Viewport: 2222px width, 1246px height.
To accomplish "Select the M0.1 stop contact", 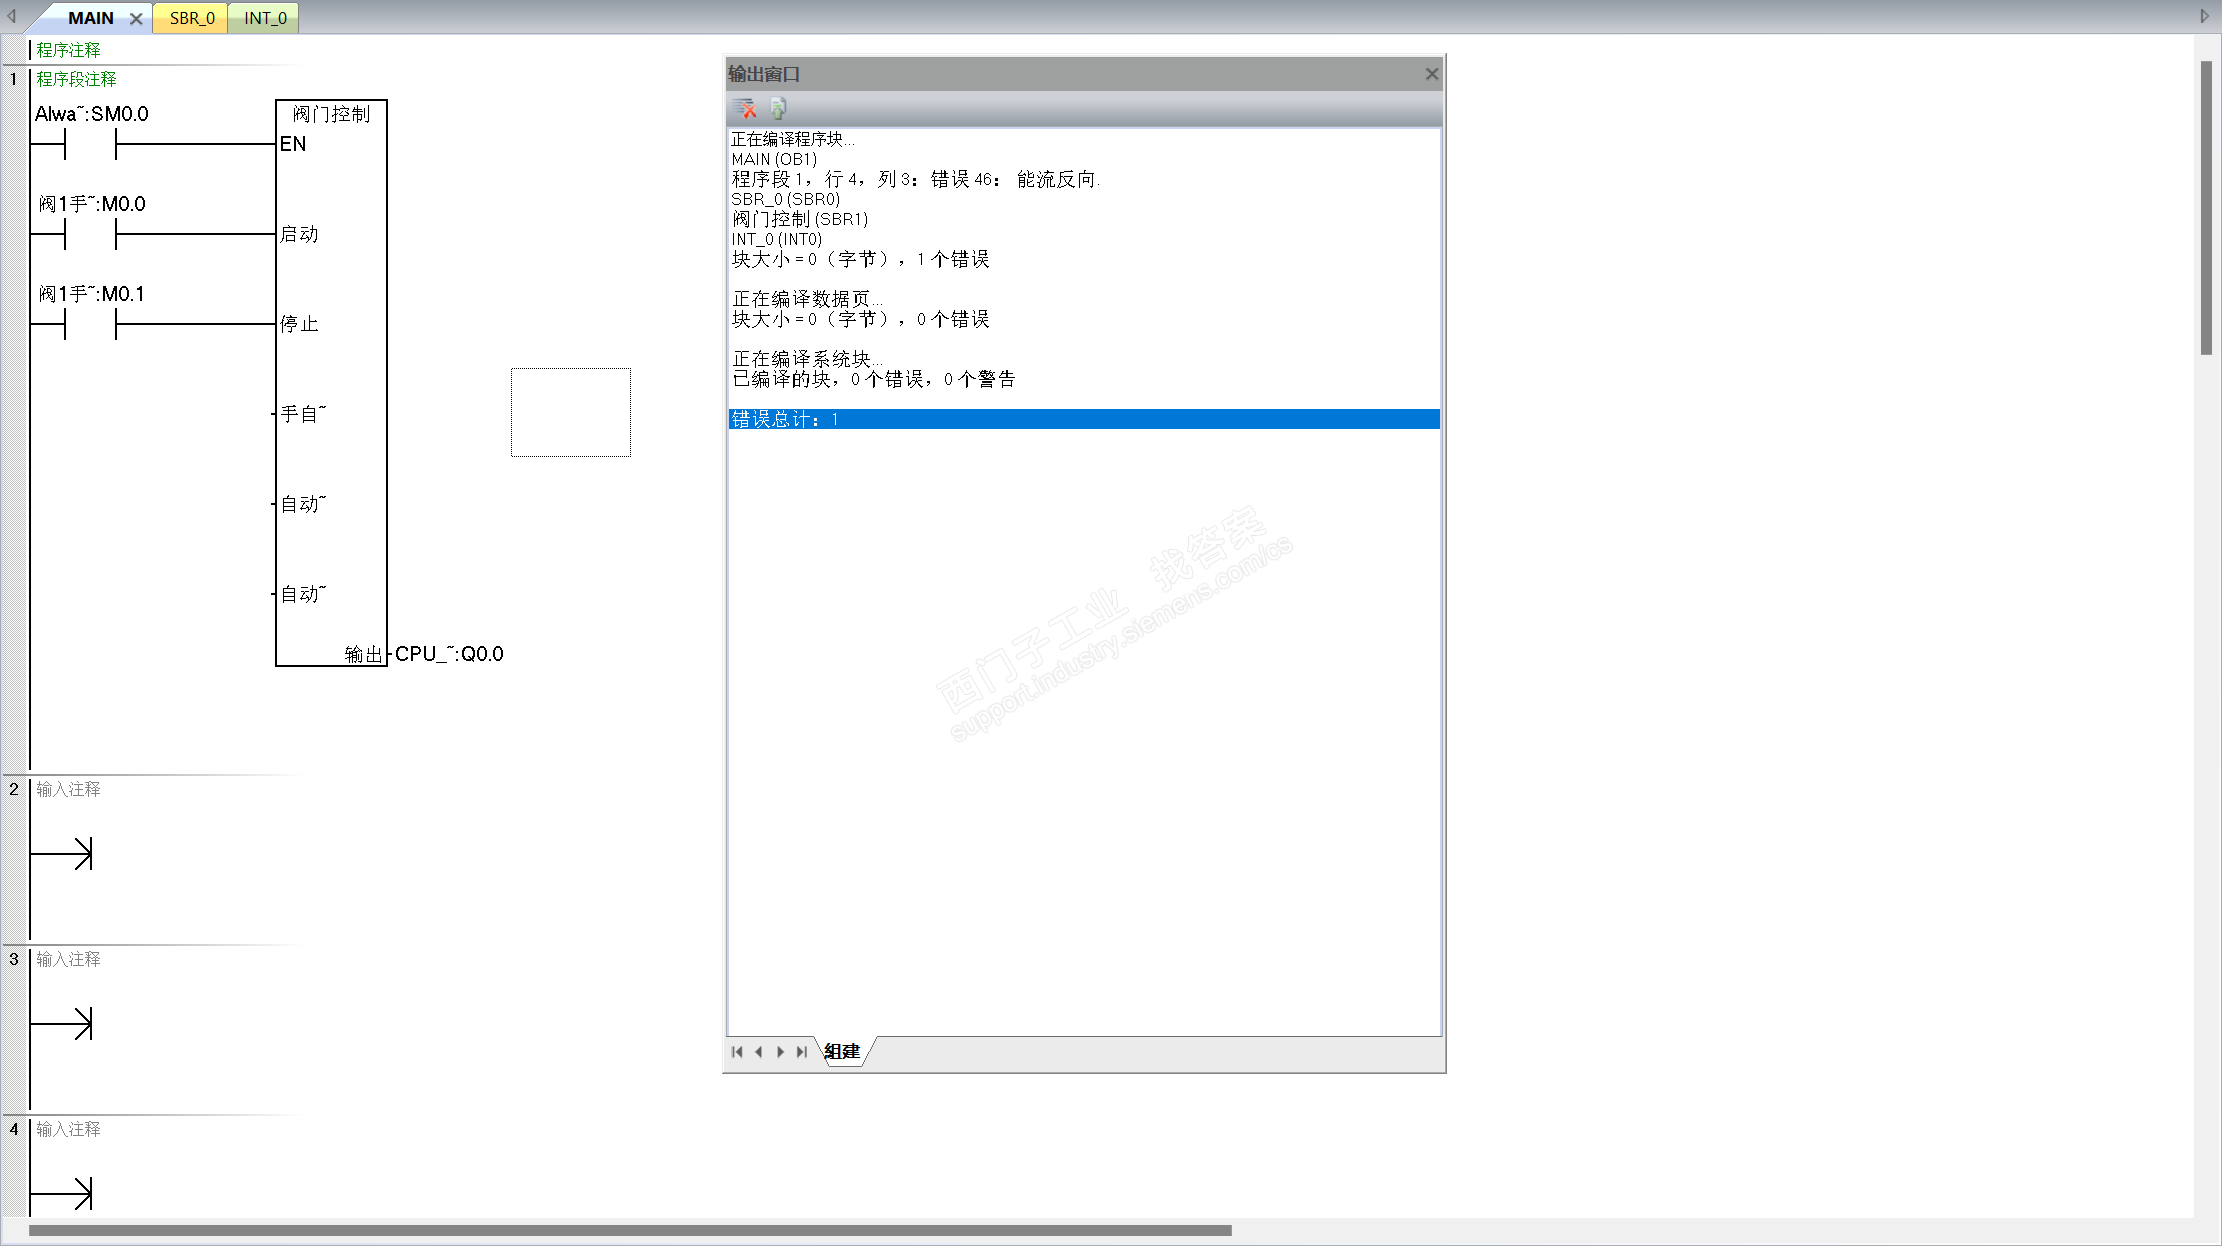I will click(90, 324).
